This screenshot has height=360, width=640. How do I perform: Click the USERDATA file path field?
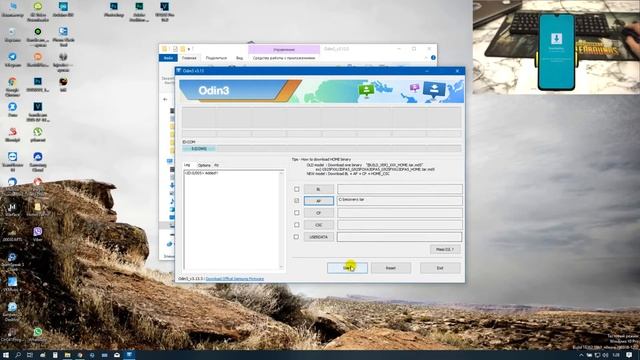[x=400, y=237]
